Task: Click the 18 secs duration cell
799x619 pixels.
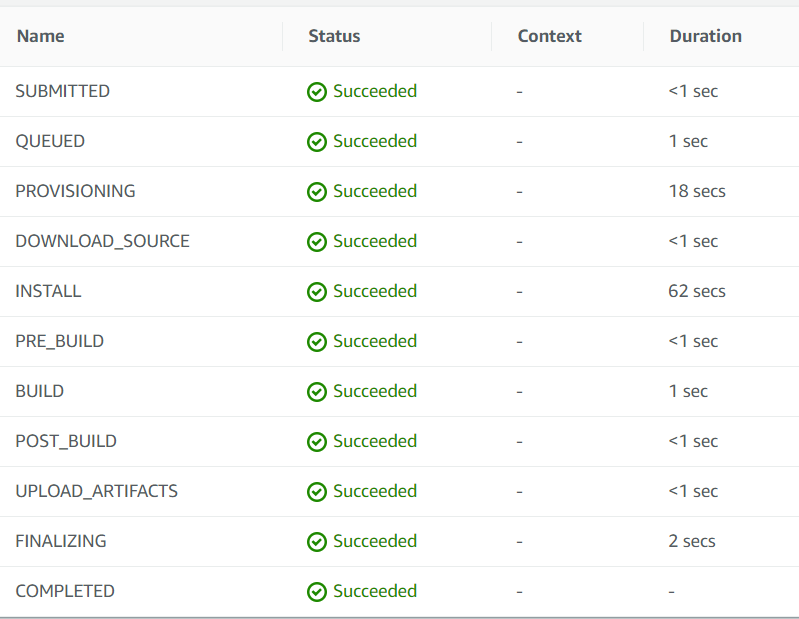Action: tap(697, 191)
